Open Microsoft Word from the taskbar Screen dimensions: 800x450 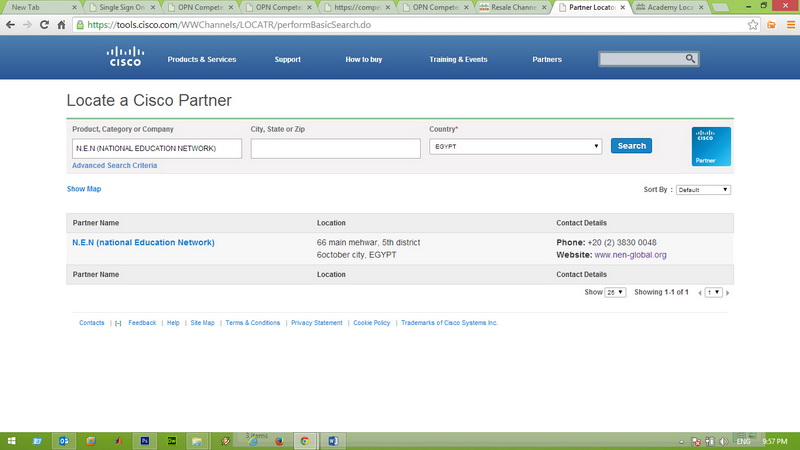point(333,441)
